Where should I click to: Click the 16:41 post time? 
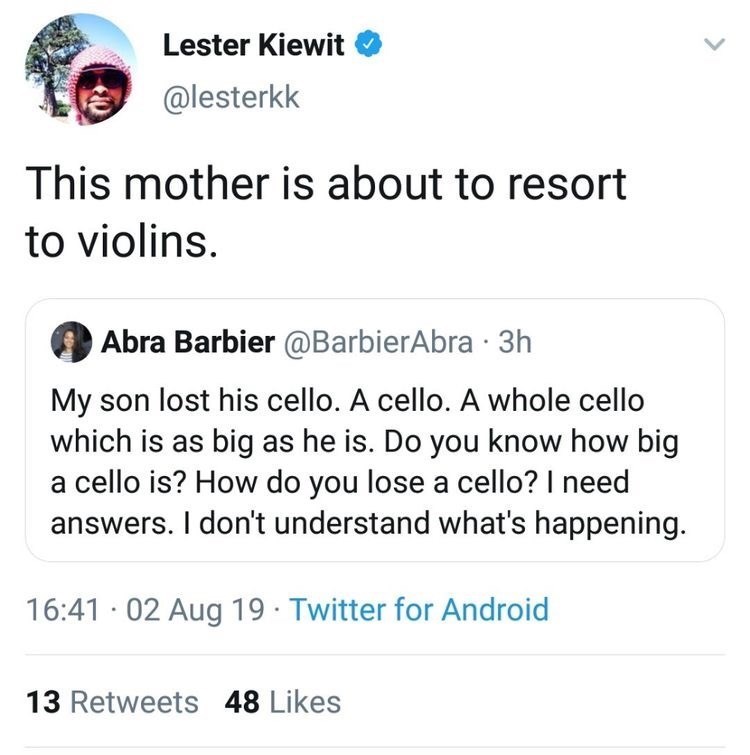coord(59,609)
